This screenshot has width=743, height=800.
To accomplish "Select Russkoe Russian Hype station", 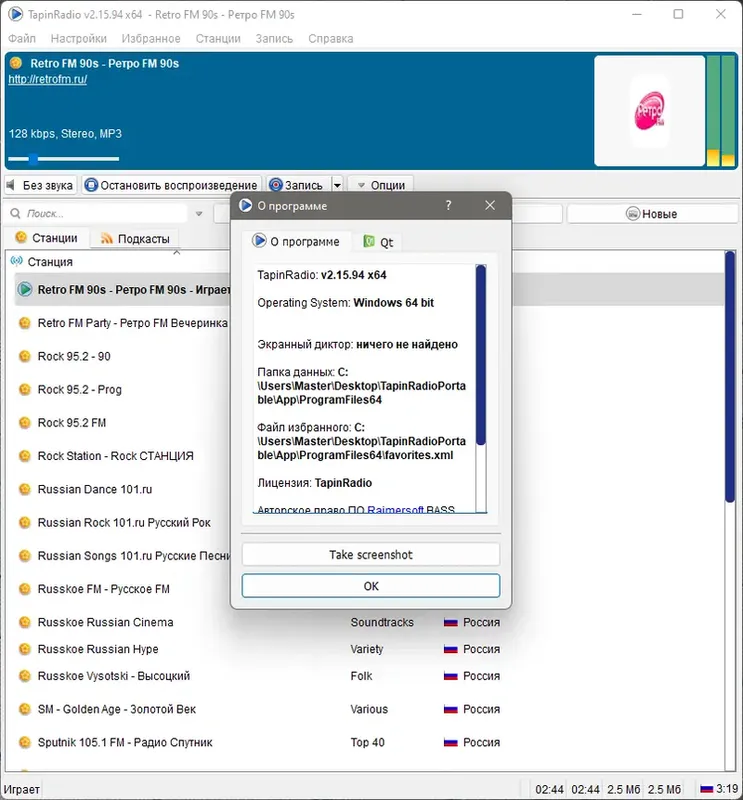I will pyautogui.click(x=98, y=649).
